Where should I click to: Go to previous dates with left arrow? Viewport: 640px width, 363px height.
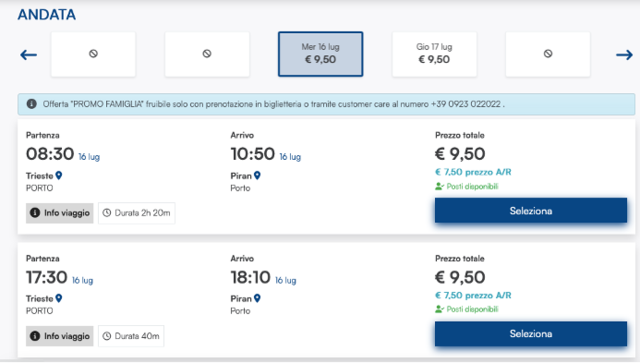point(29,55)
